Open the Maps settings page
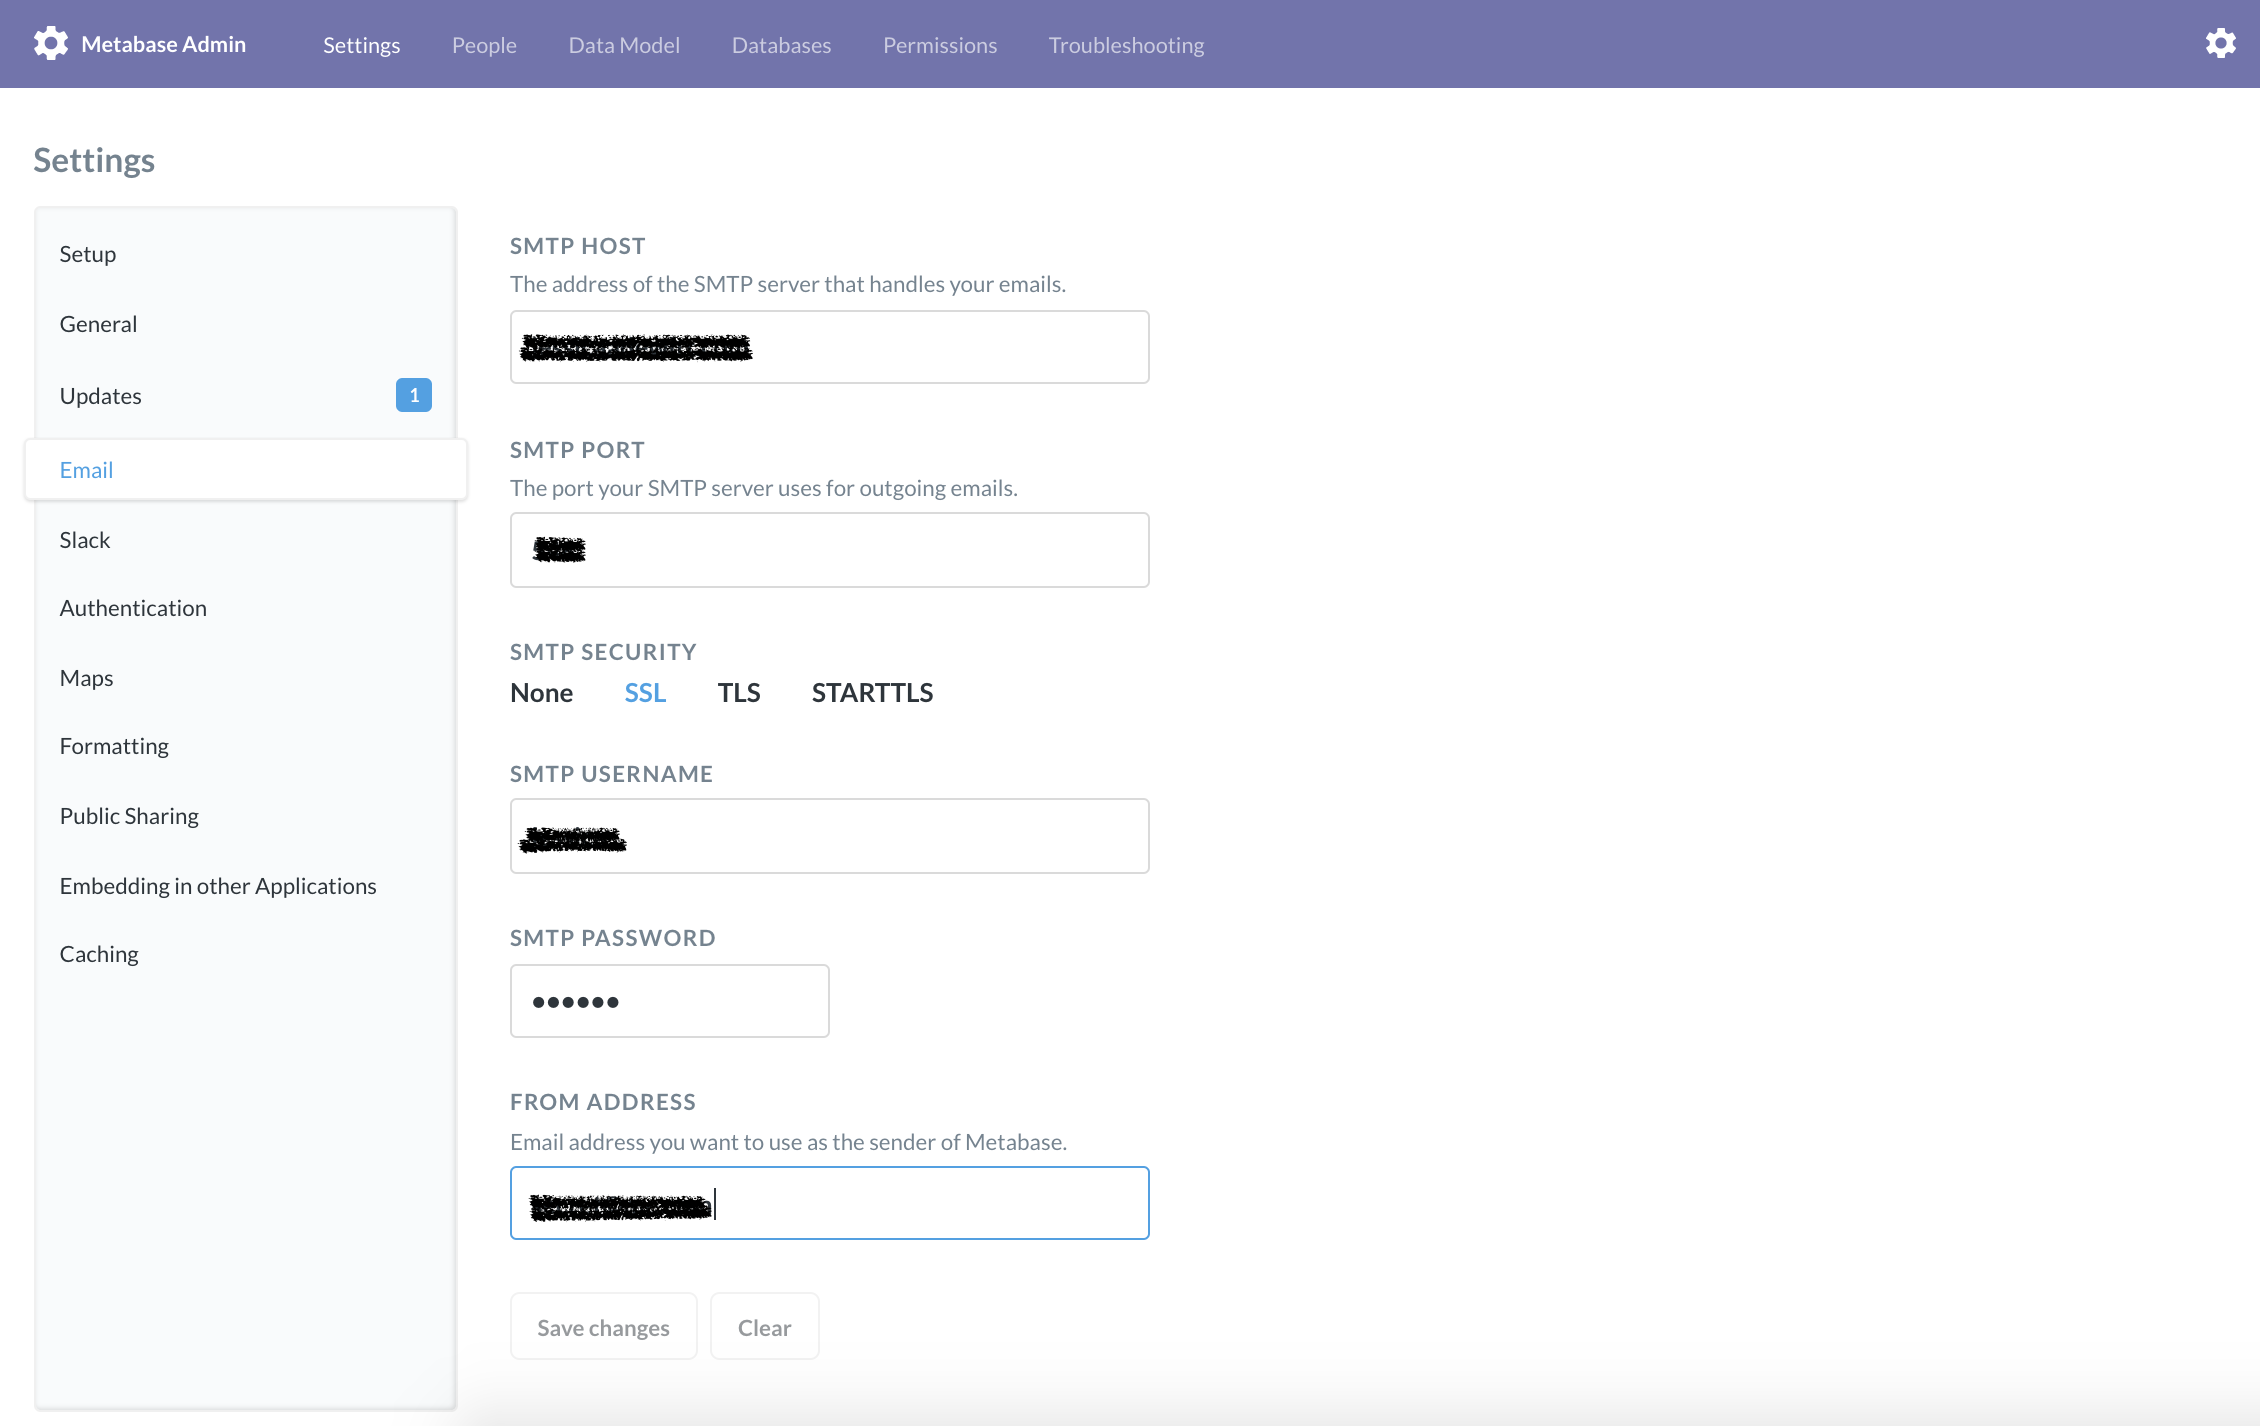 86,677
